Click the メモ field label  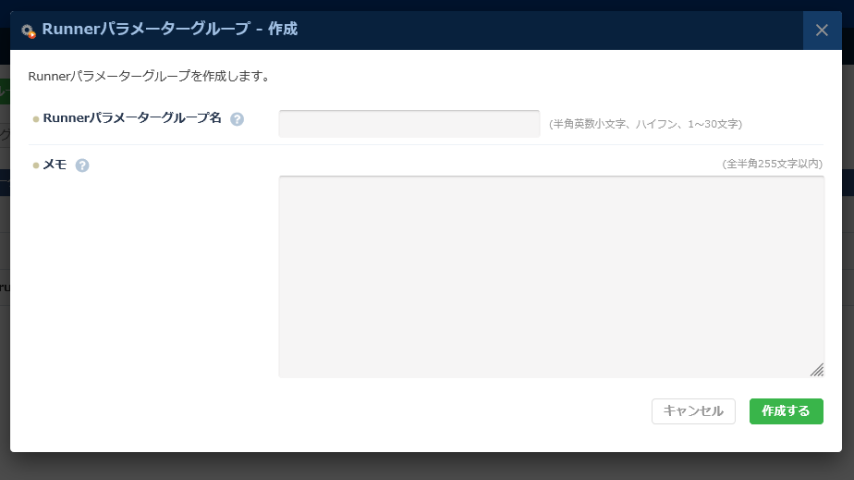[x=55, y=165]
